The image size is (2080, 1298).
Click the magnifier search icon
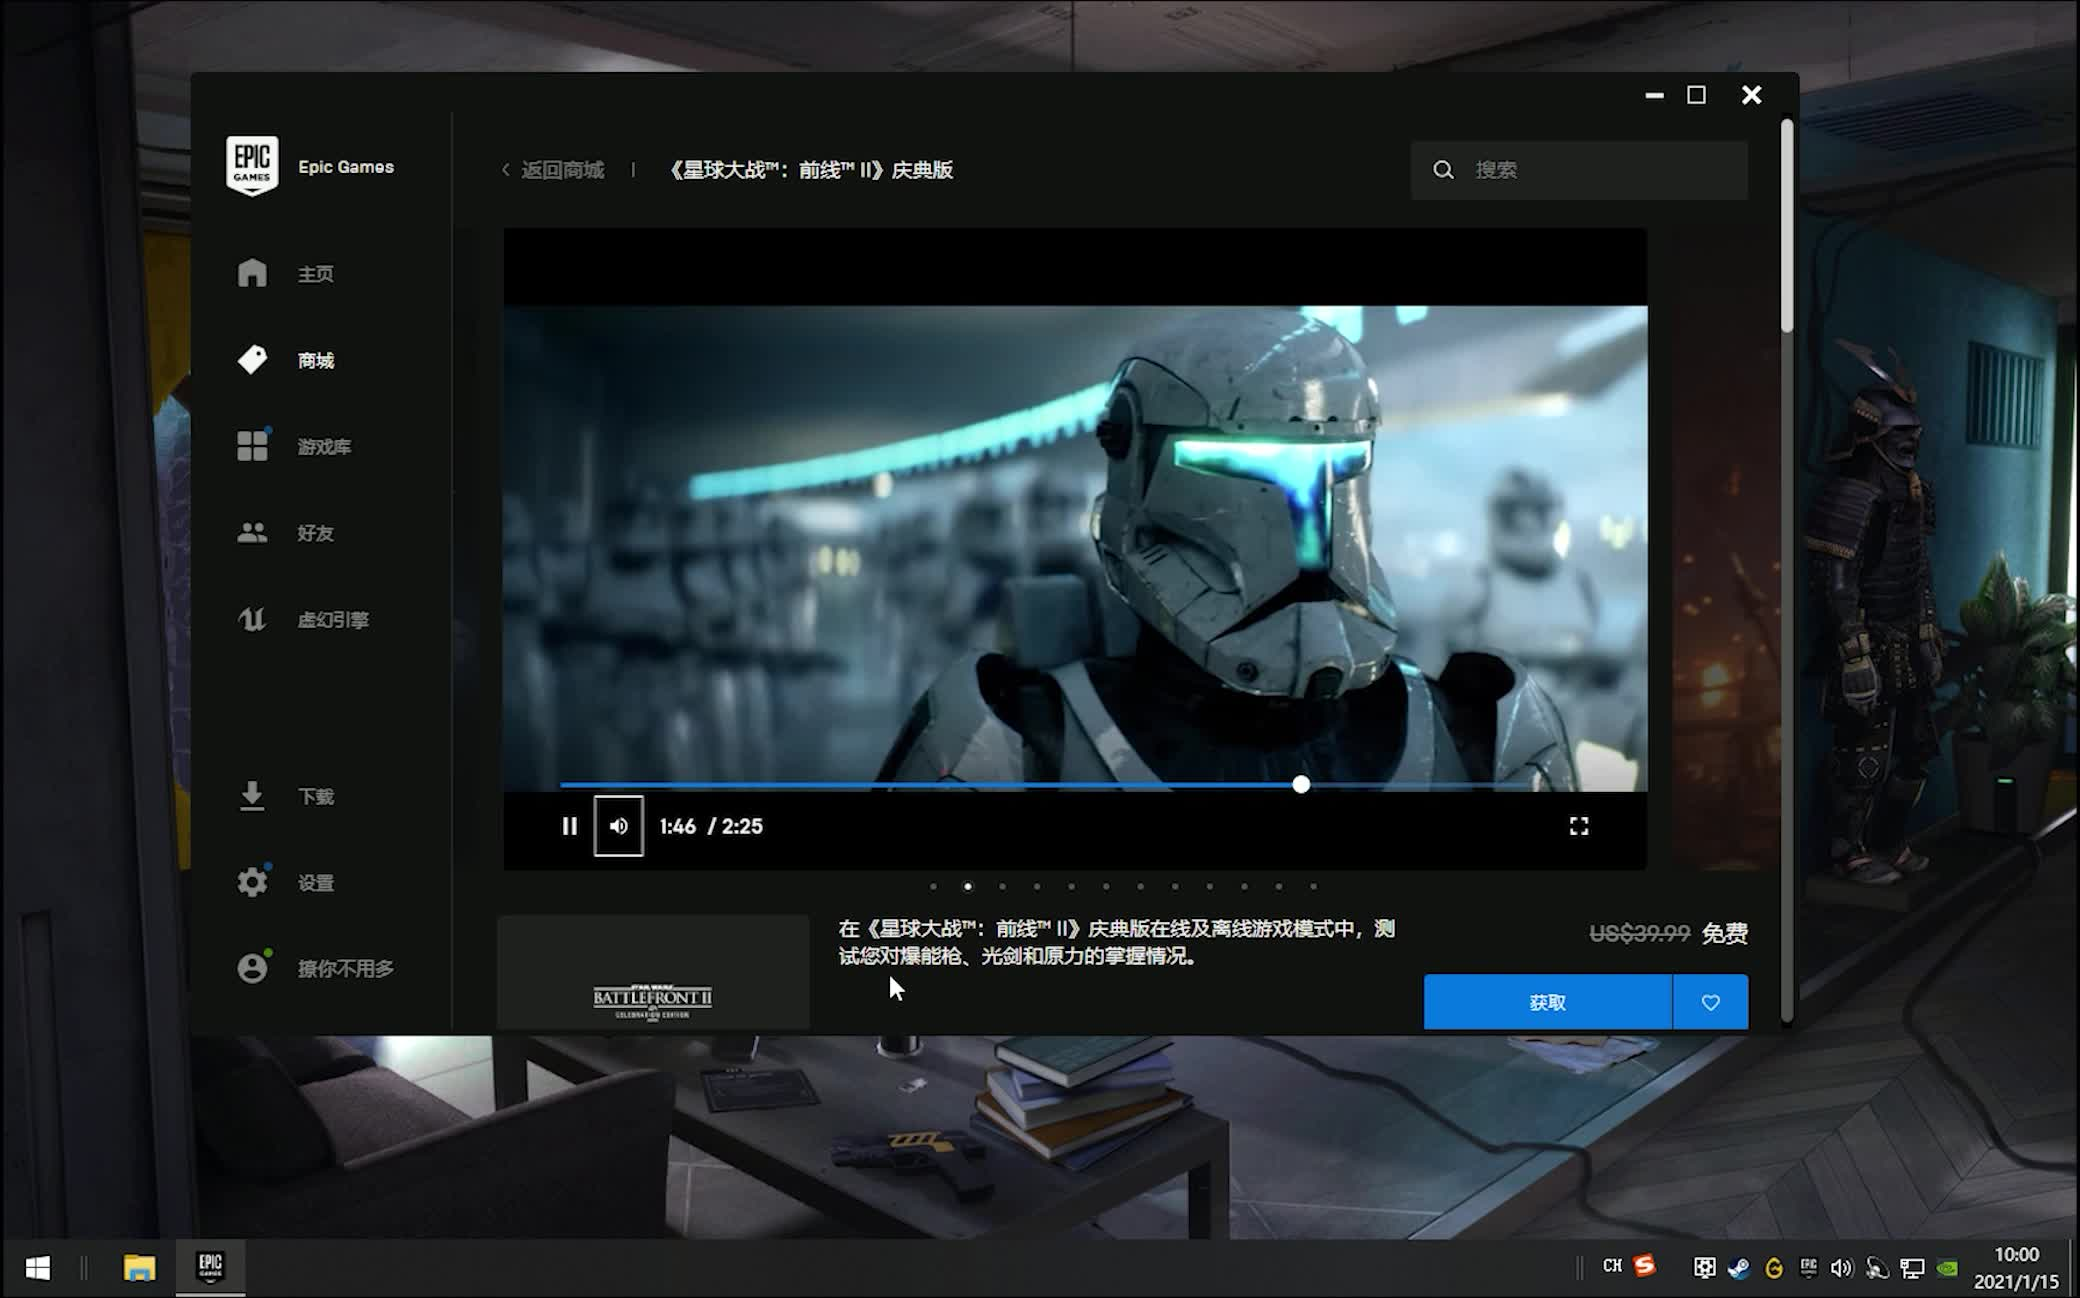tap(1443, 170)
